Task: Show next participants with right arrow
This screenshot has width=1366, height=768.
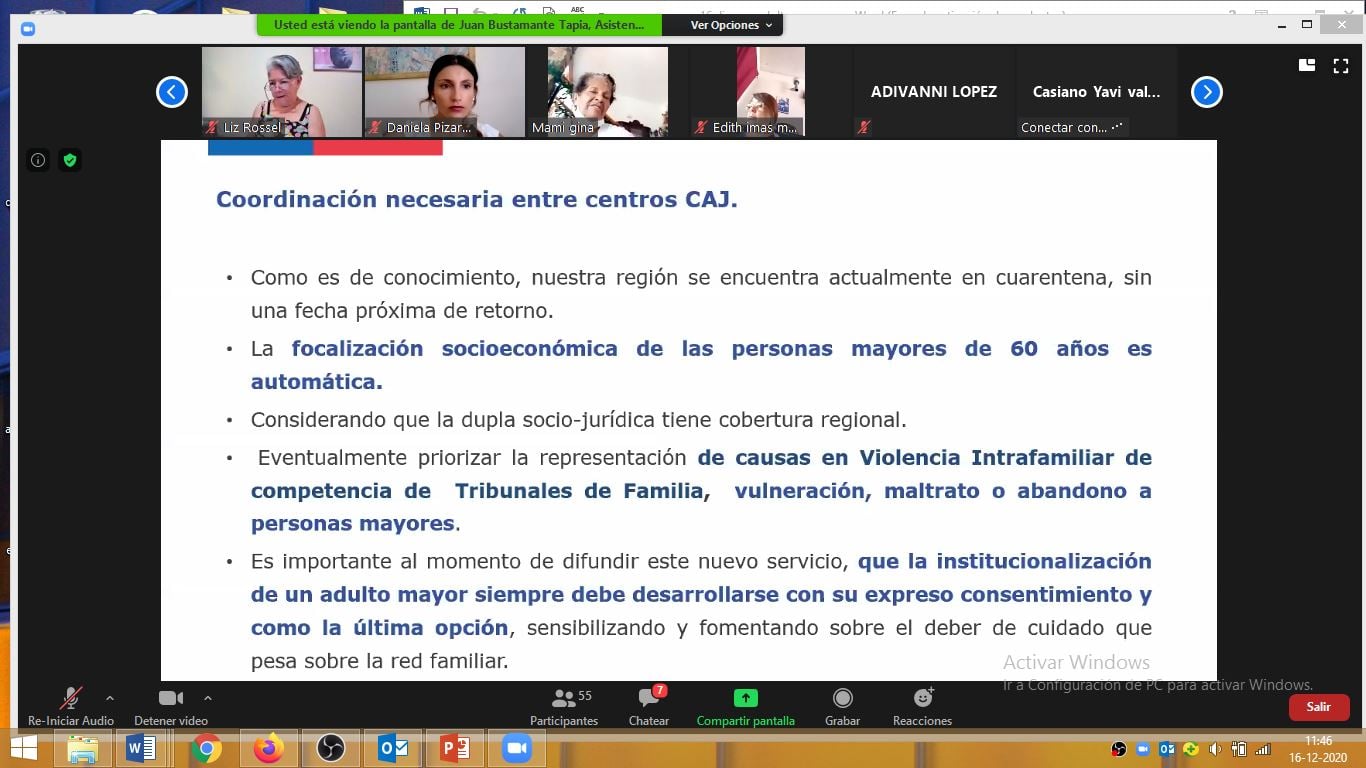Action: tap(1207, 92)
